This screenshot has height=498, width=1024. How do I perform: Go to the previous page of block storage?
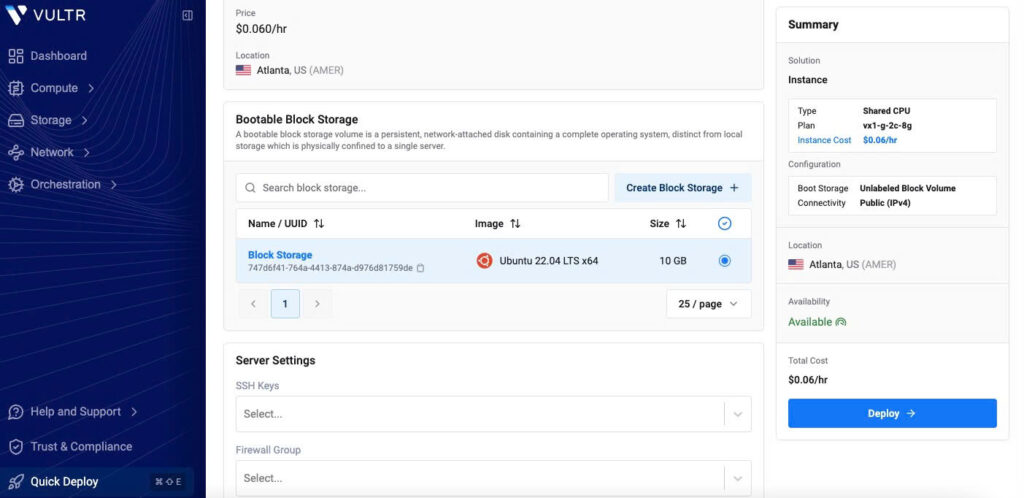253,303
